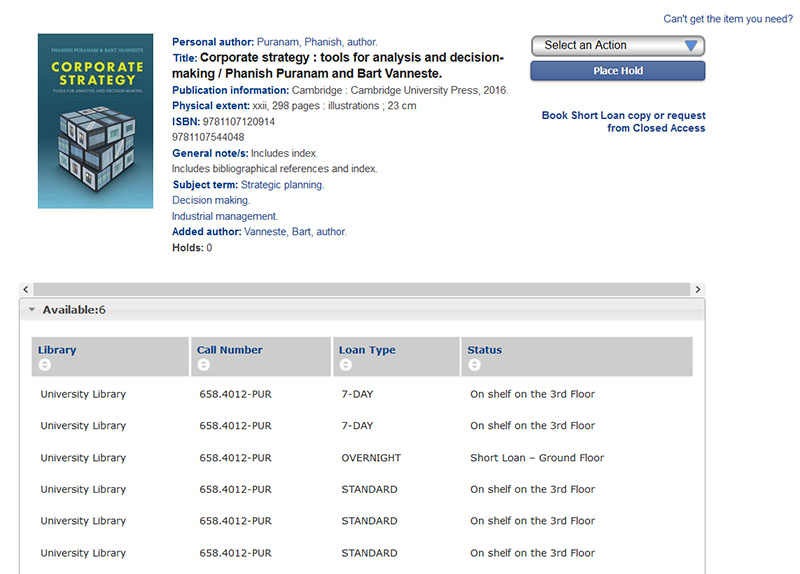Click the scroll left arrow
The height and width of the screenshot is (574, 800).
pos(26,289)
